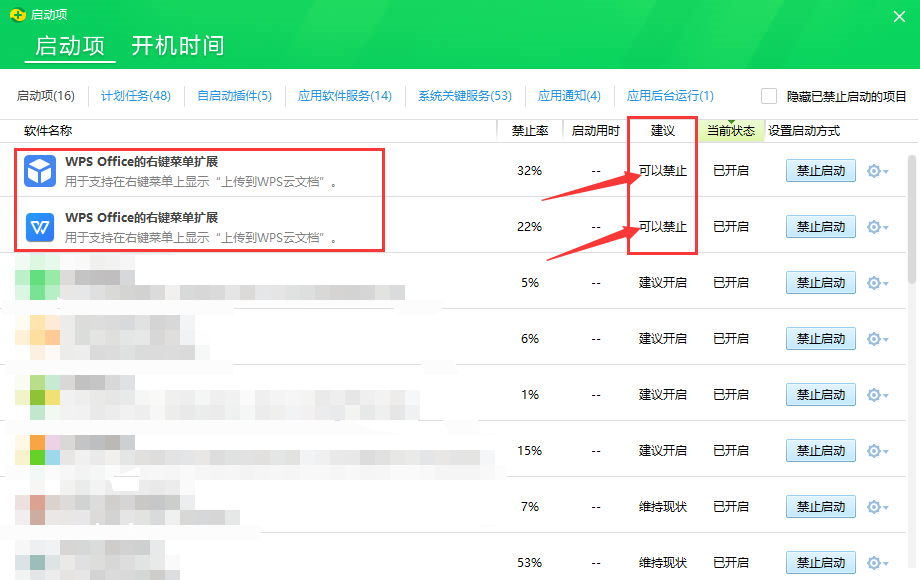Switch to the 开机时间 tab
This screenshot has height=580, width=920.
click(178, 46)
